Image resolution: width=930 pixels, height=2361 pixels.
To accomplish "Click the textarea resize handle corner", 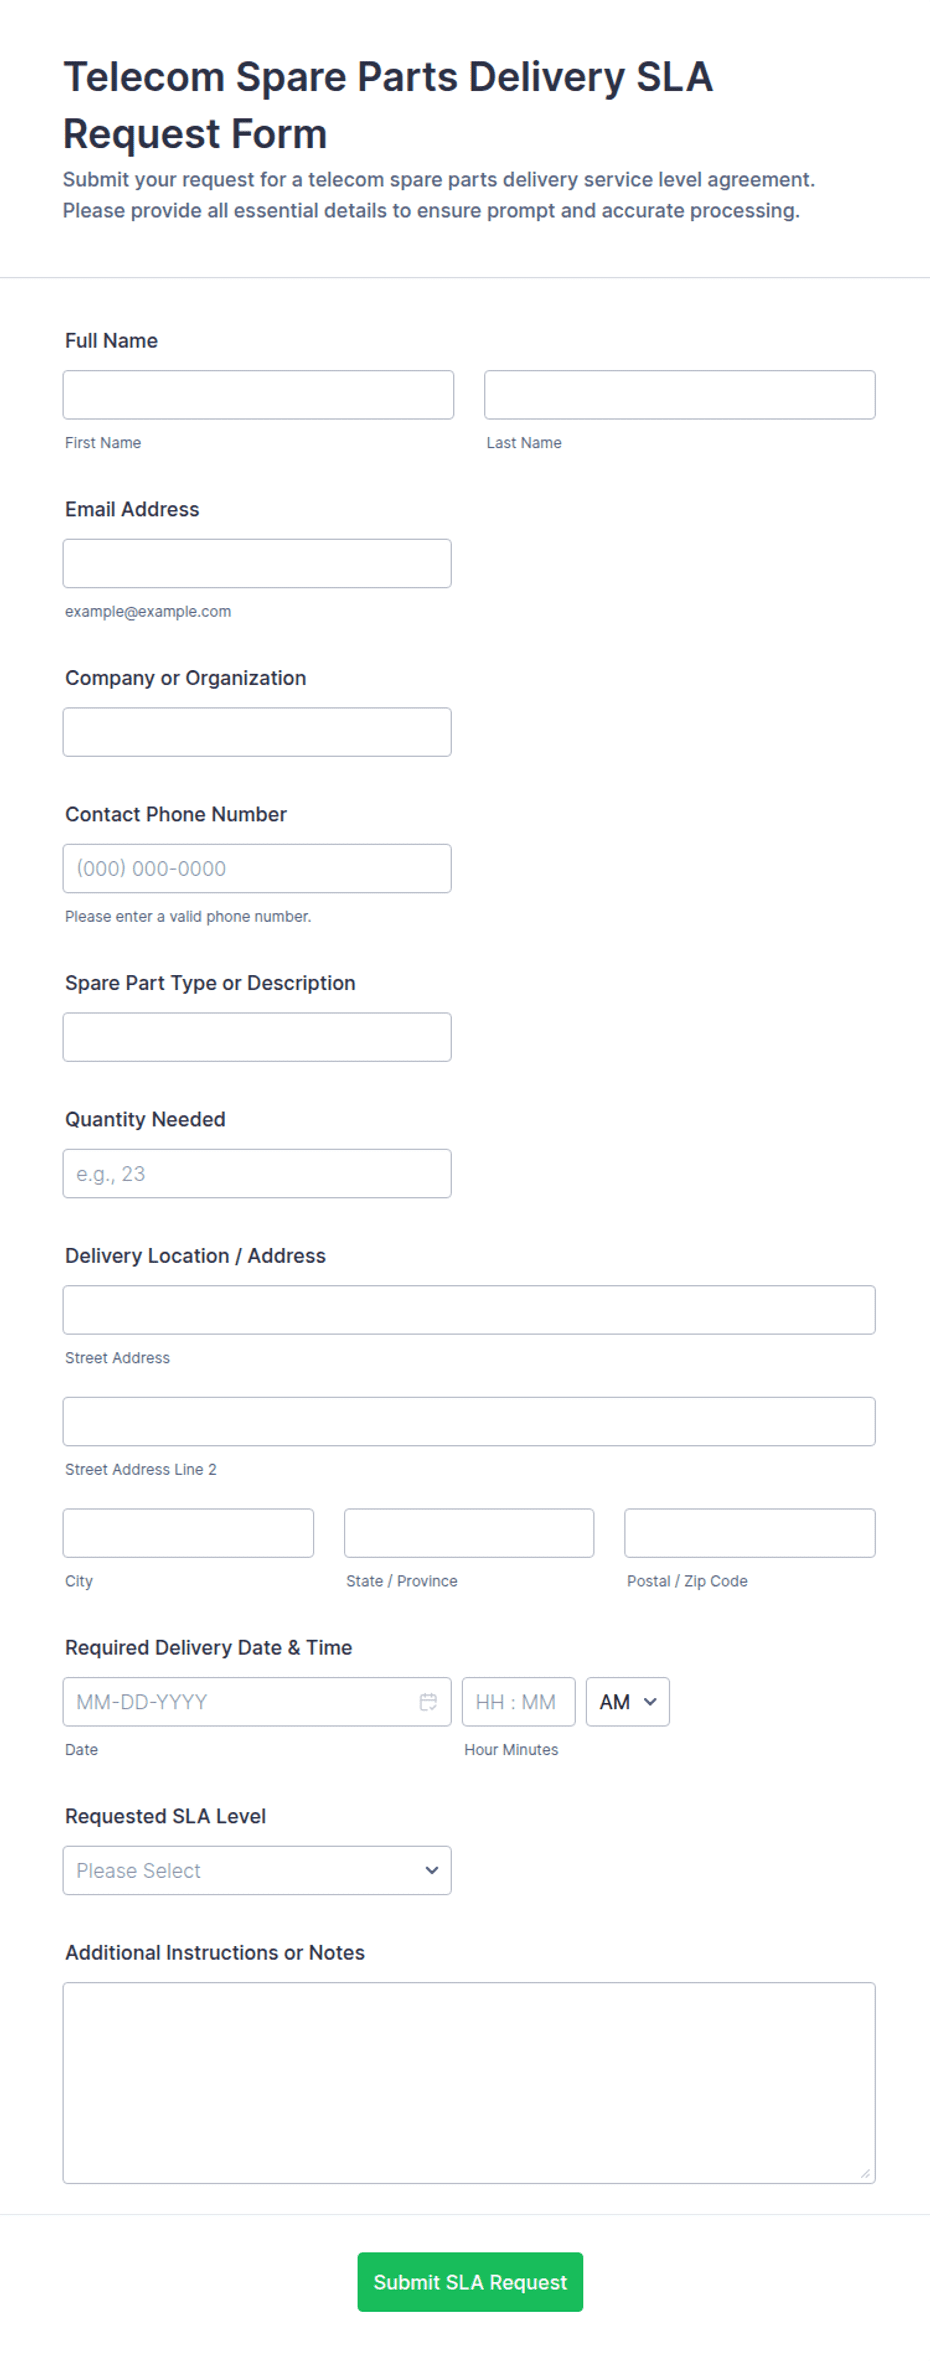I will (865, 2173).
